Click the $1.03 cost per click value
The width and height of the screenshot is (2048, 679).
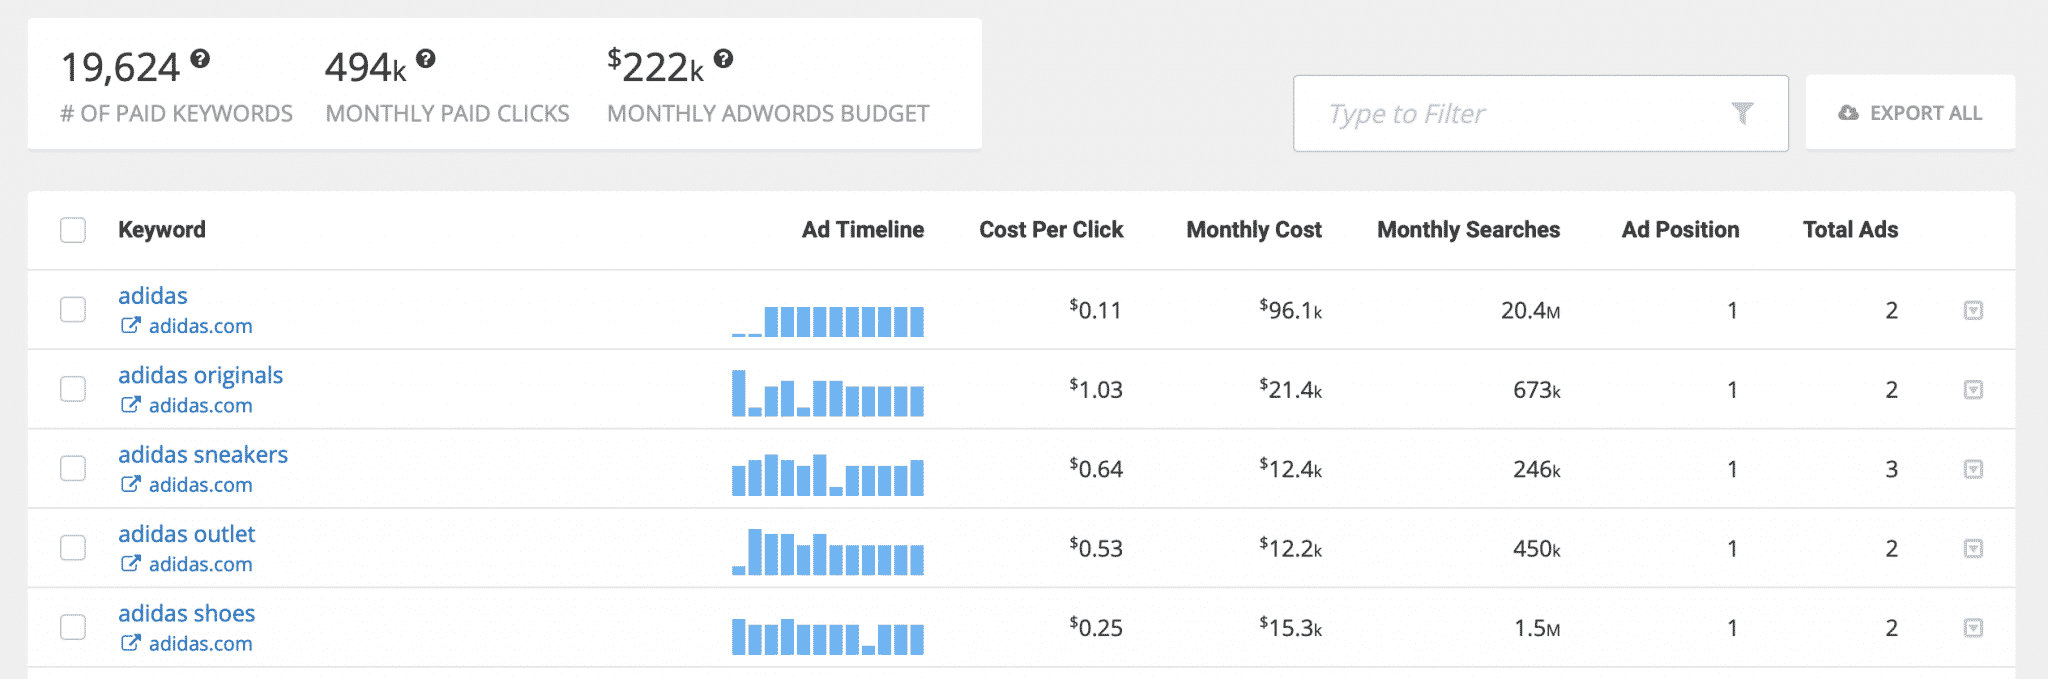tap(1096, 389)
